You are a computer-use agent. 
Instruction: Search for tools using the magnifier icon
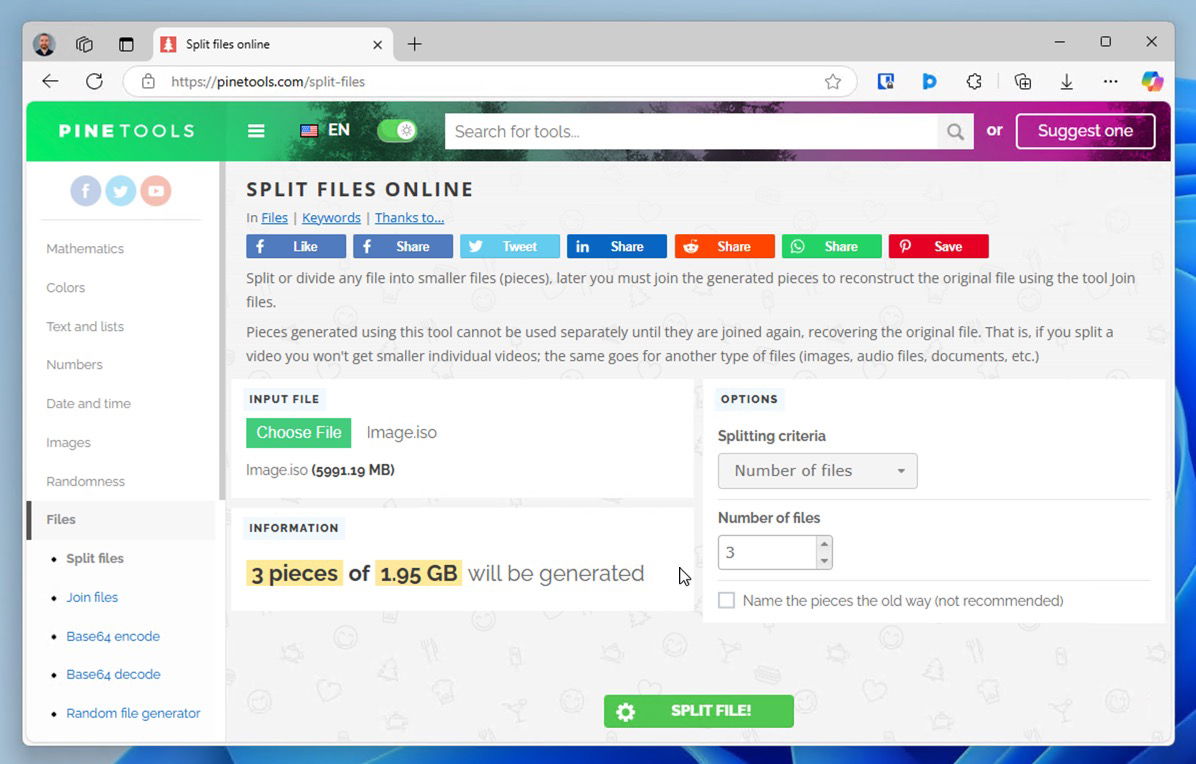coord(955,131)
